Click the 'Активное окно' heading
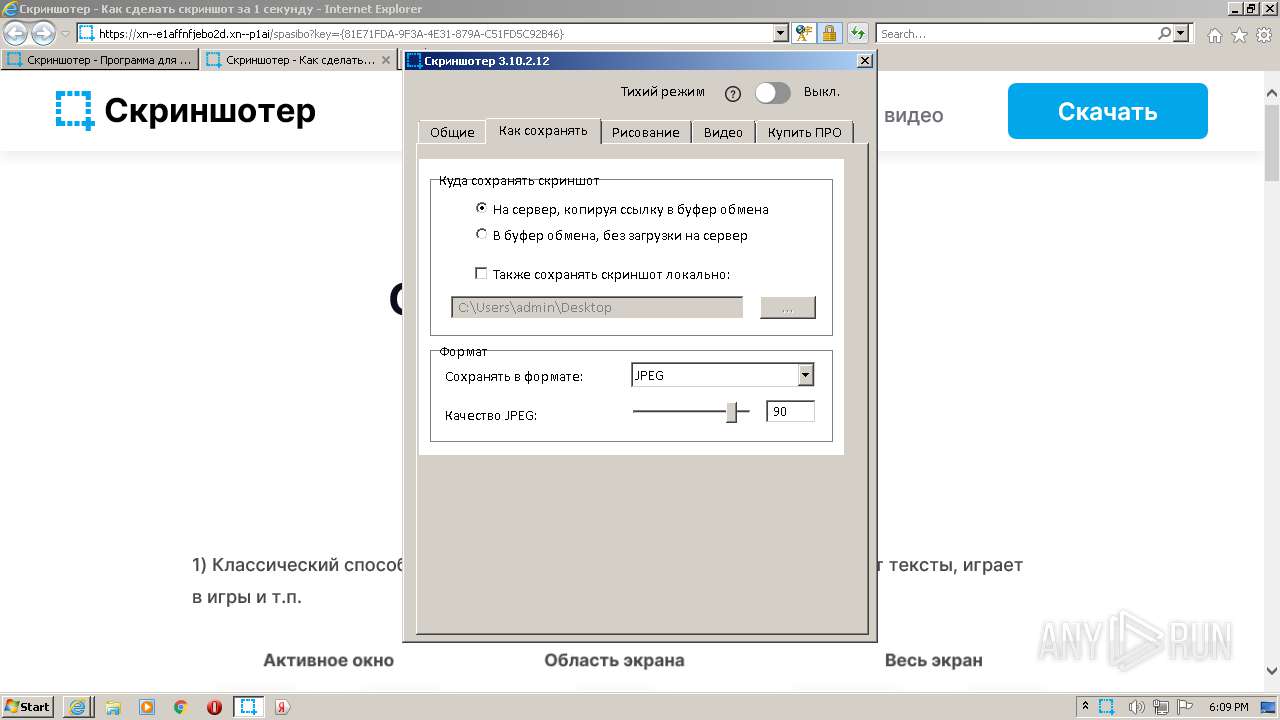The height and width of the screenshot is (720, 1280). click(x=328, y=660)
